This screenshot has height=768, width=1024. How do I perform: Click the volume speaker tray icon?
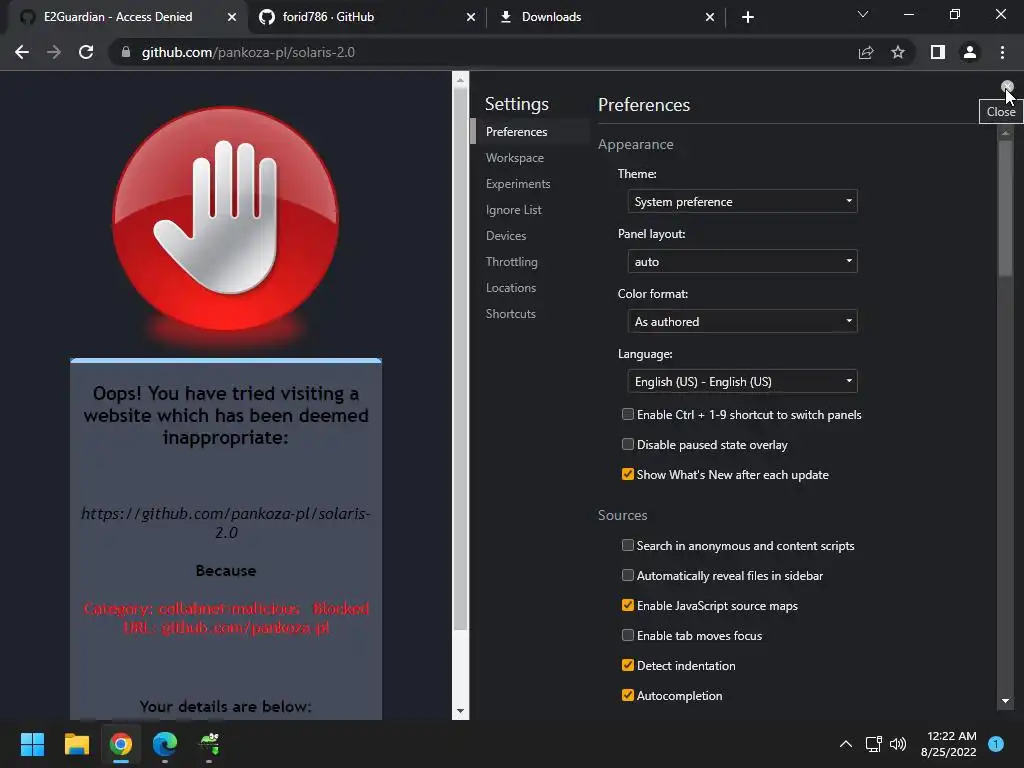[x=899, y=744]
